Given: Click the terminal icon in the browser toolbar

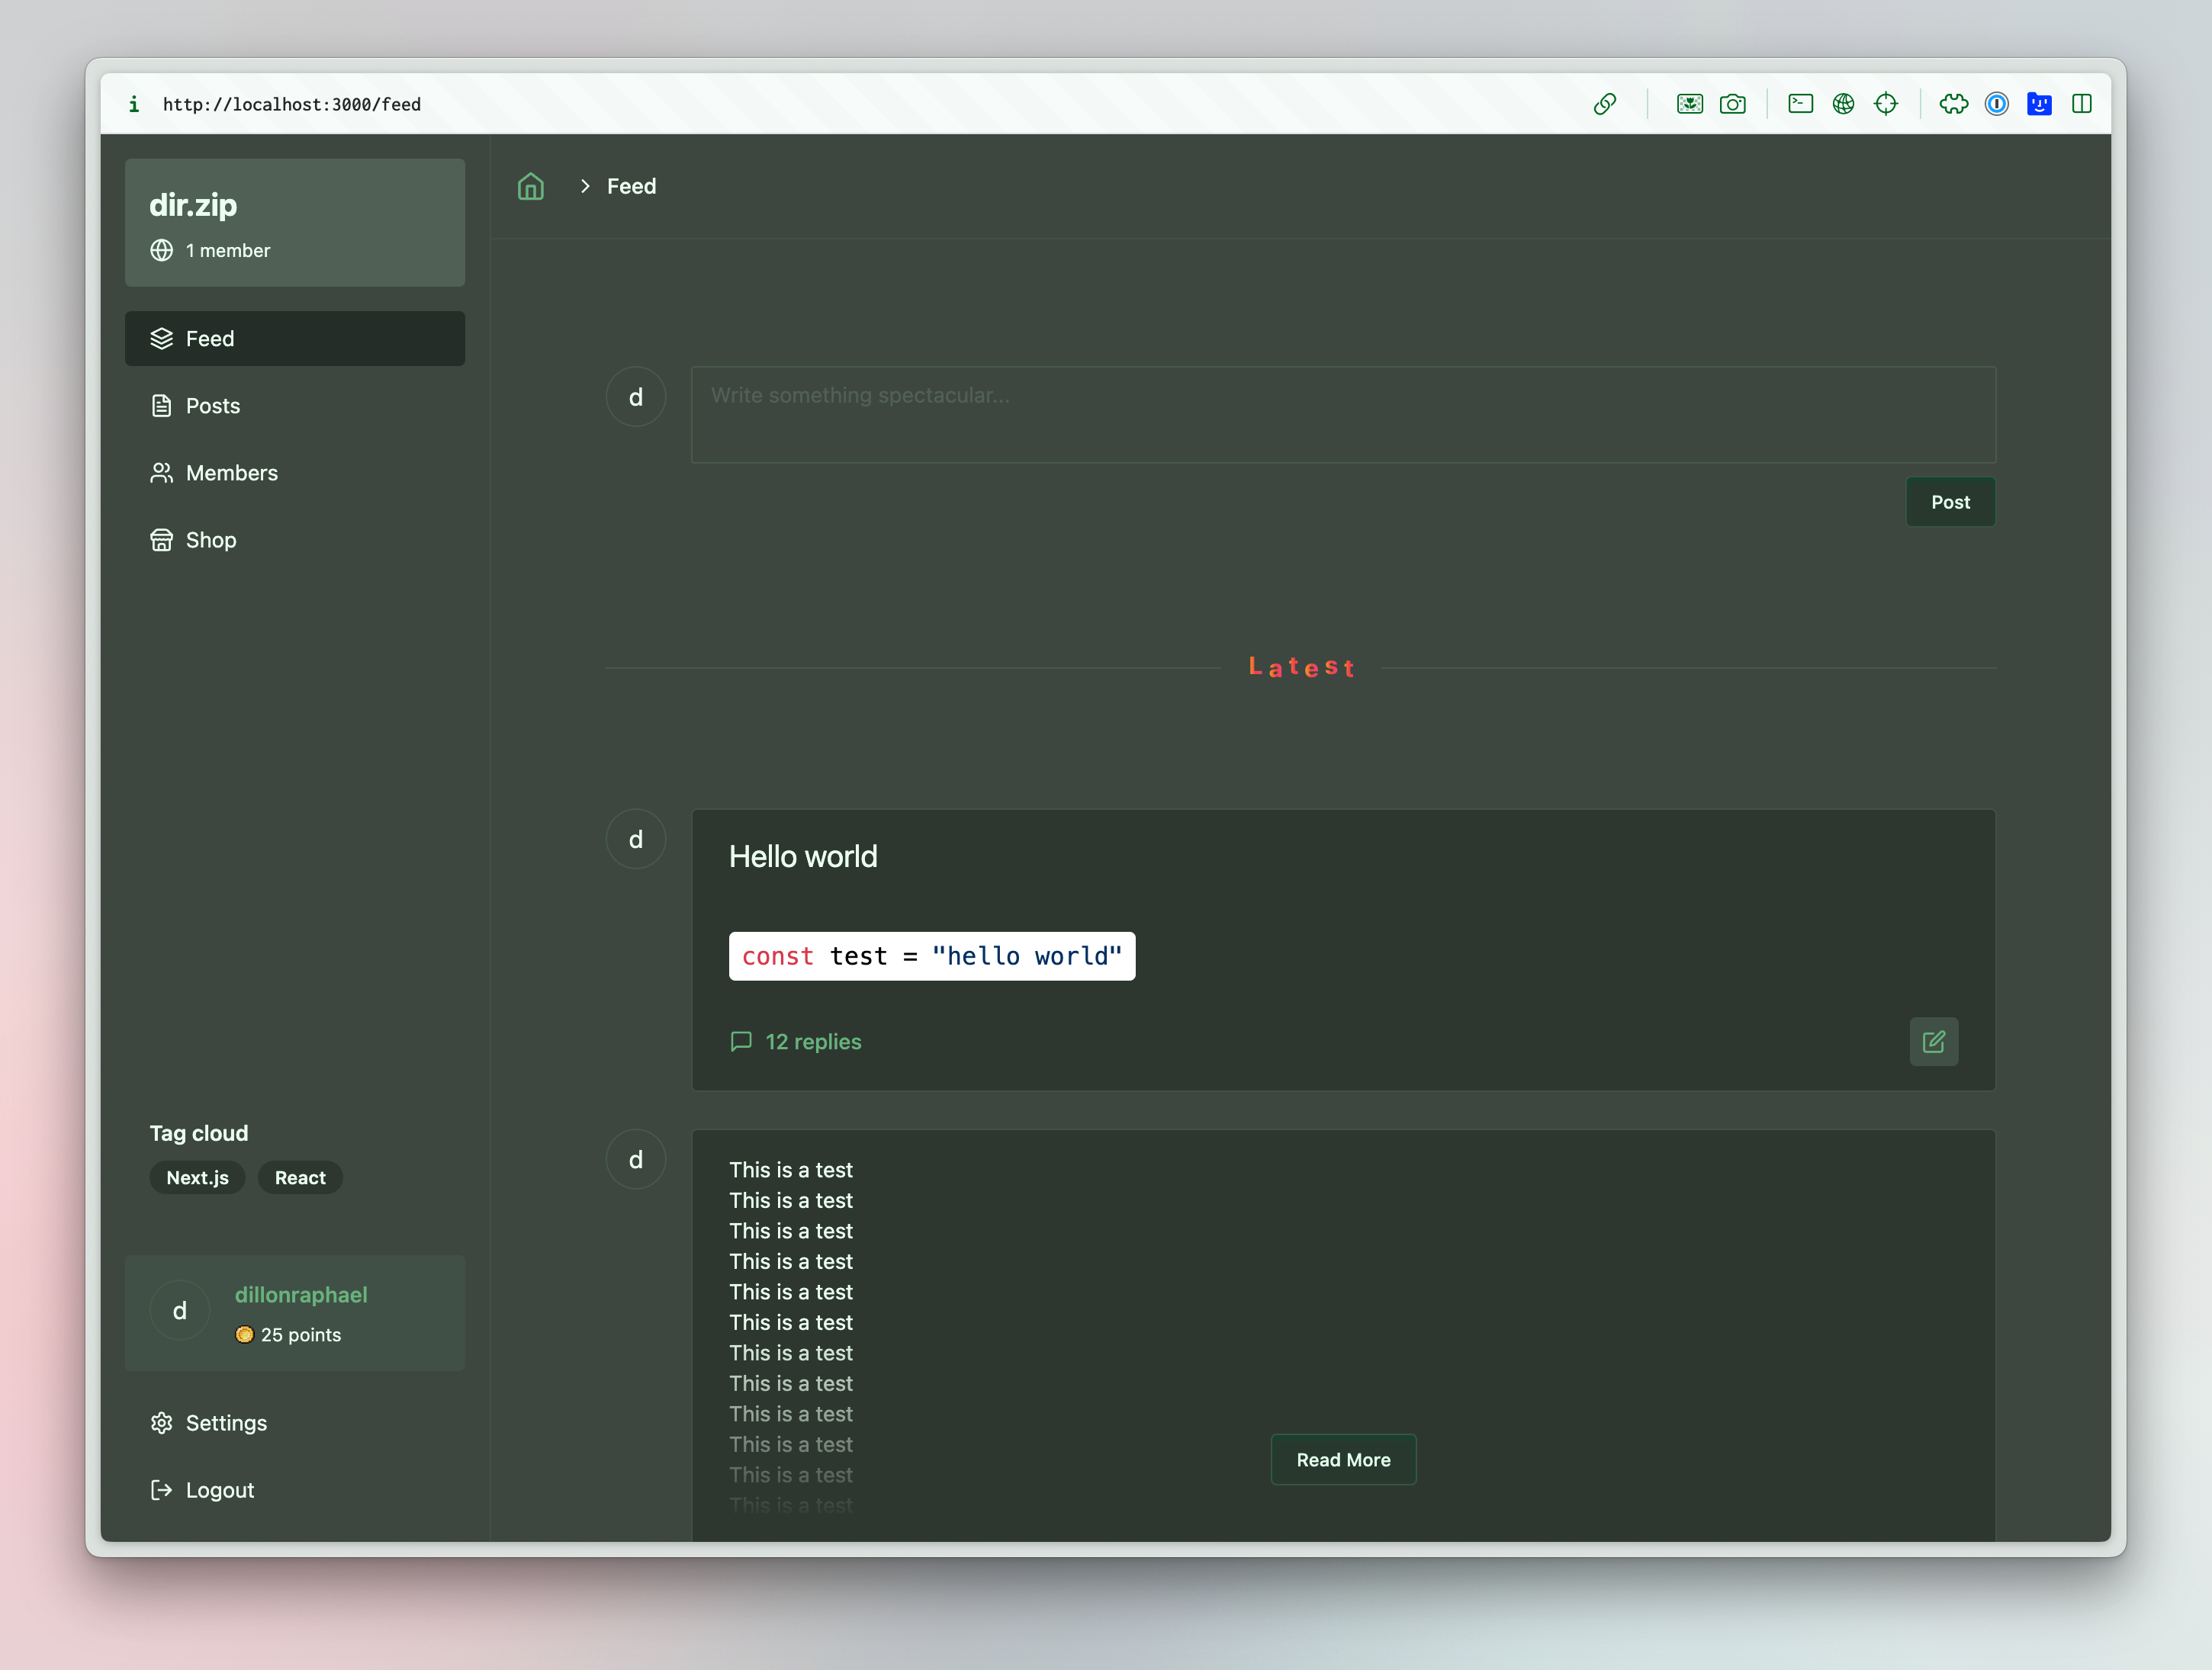Looking at the screenshot, I should point(1800,103).
